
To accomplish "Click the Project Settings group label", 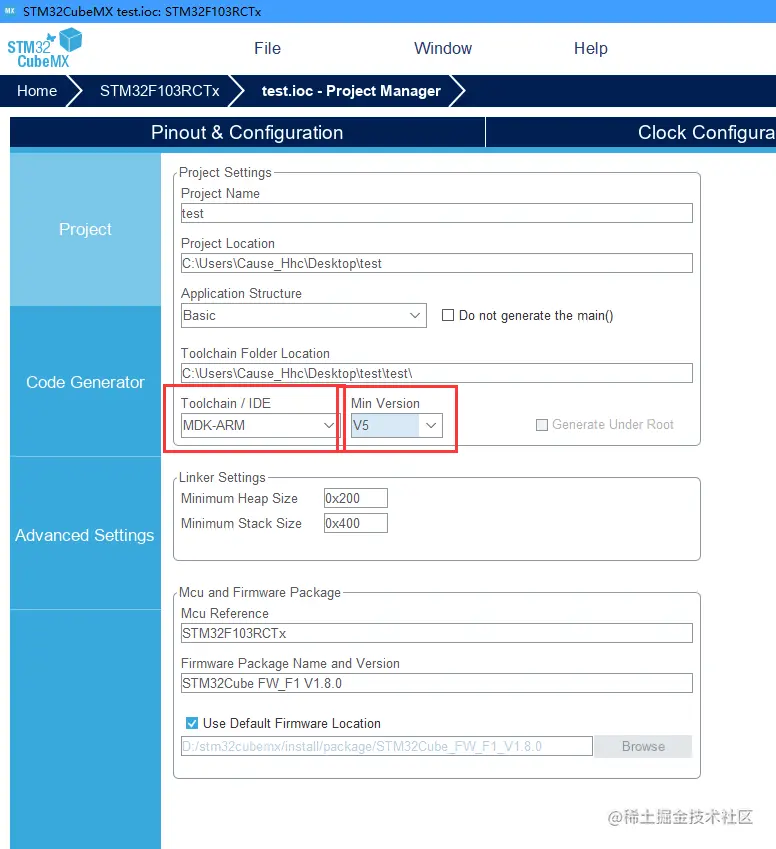I will pyautogui.click(x=225, y=172).
